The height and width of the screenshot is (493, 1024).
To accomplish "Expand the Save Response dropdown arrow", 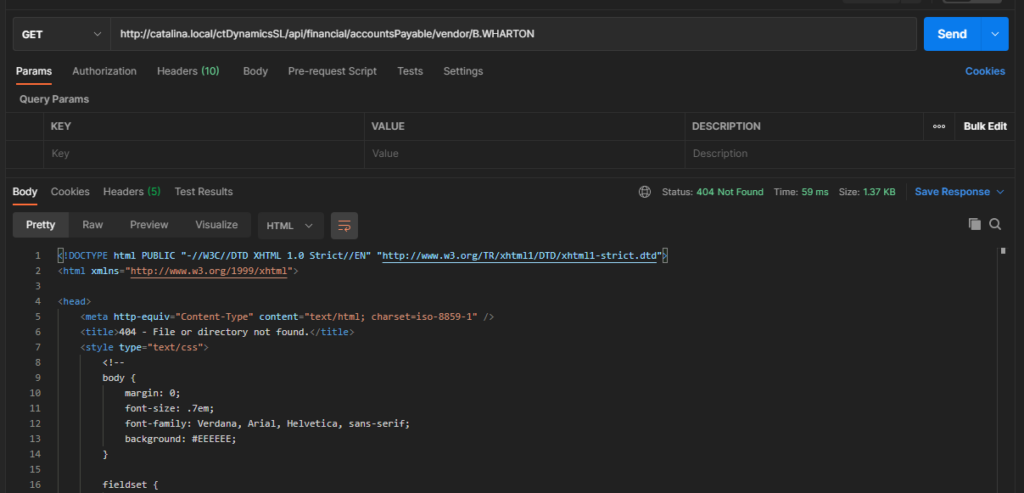I will pyautogui.click(x=1000, y=192).
